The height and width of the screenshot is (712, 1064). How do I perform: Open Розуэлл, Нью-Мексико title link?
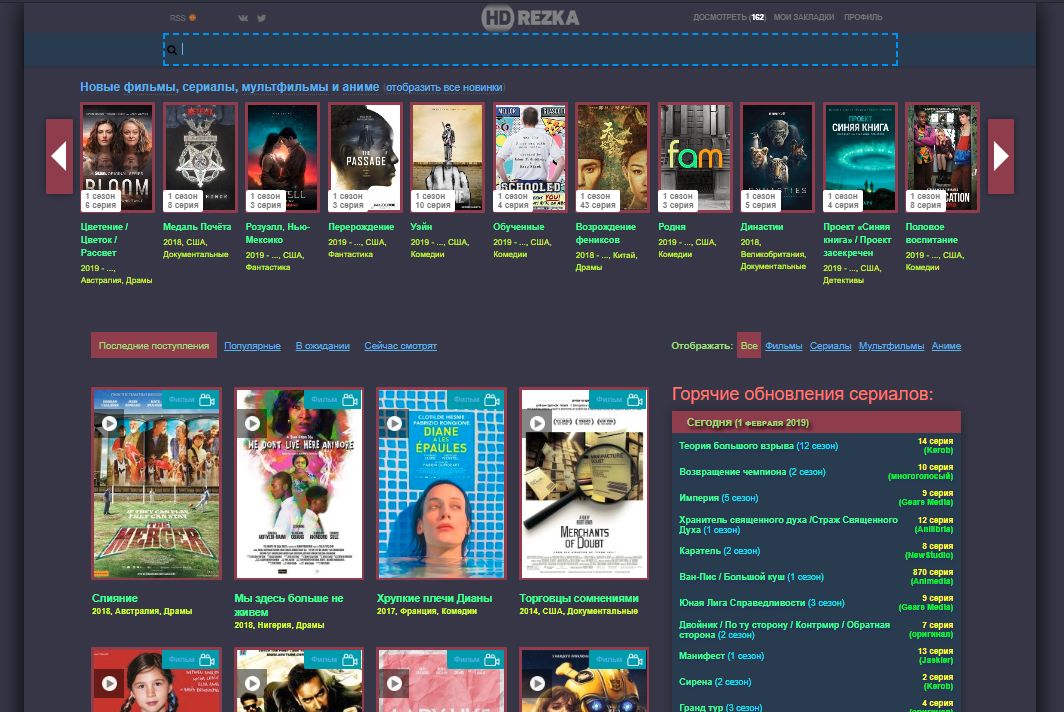(278, 233)
